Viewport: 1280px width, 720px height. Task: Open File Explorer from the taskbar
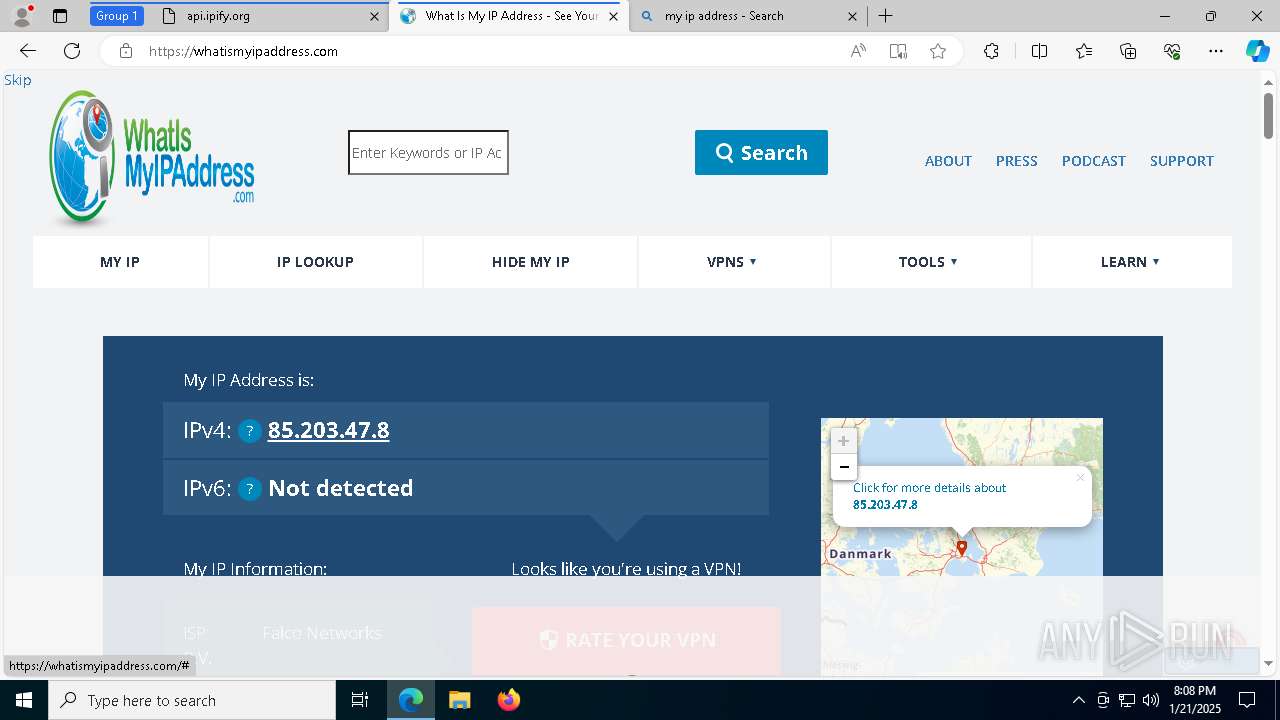click(459, 700)
